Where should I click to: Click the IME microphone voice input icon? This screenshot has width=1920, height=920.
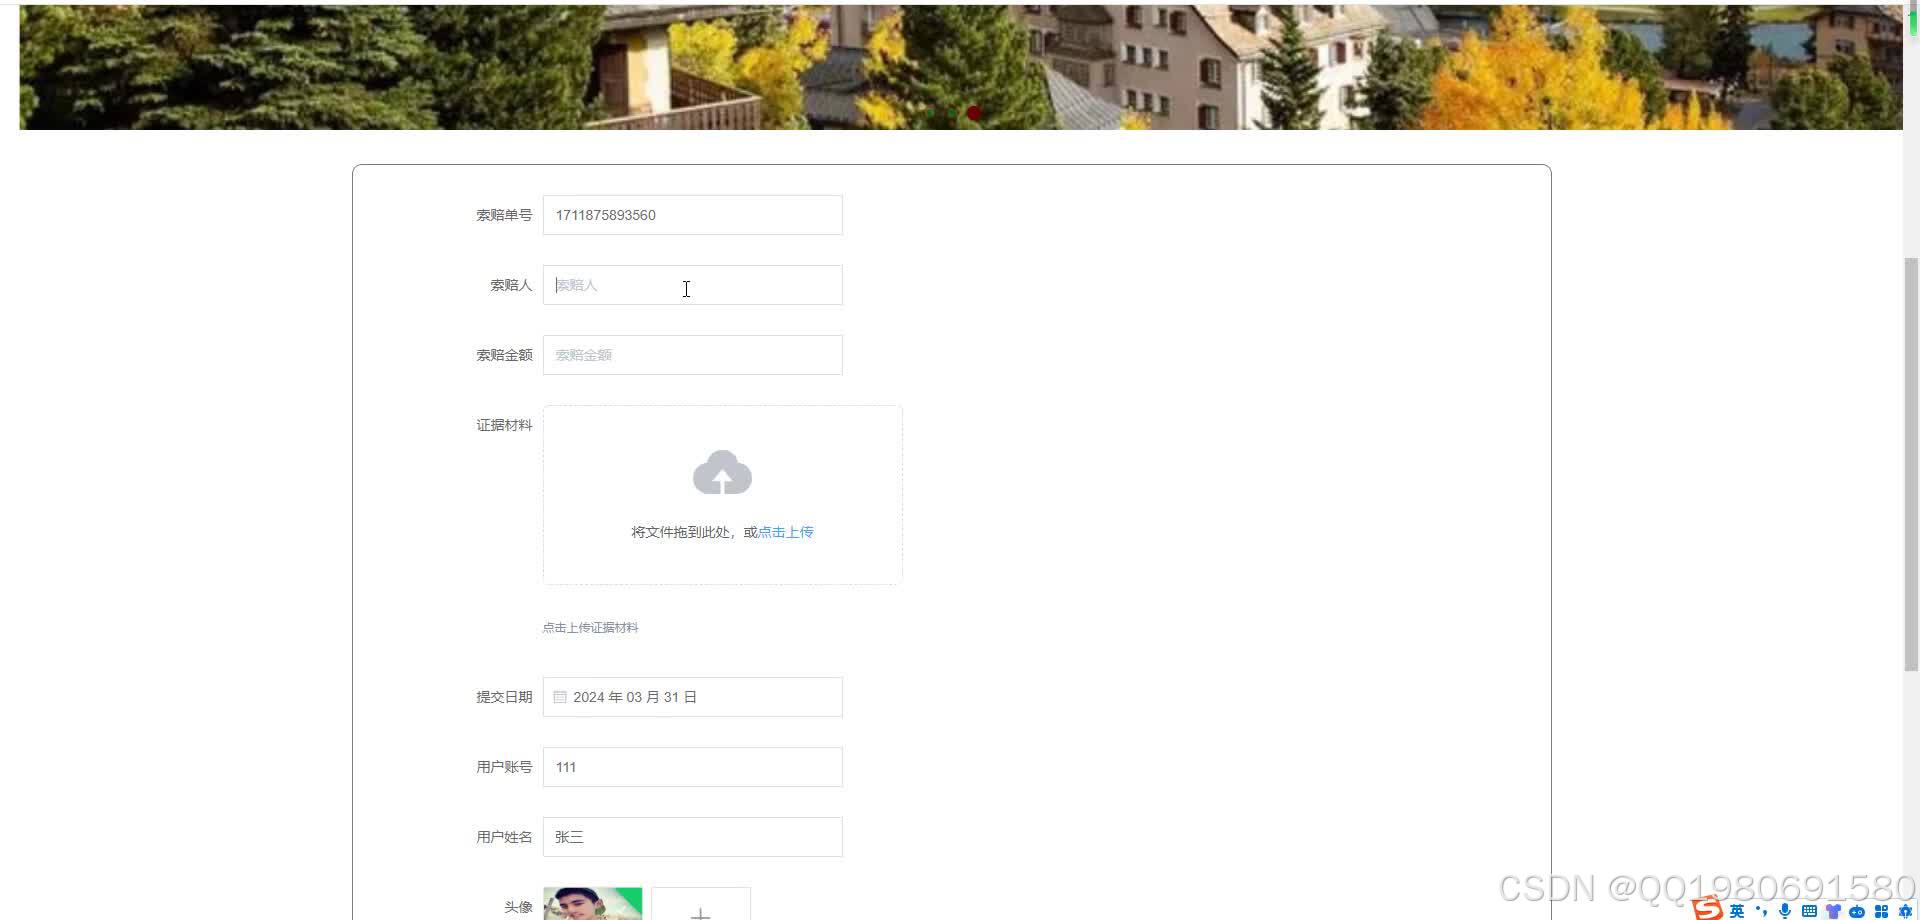pyautogui.click(x=1785, y=911)
